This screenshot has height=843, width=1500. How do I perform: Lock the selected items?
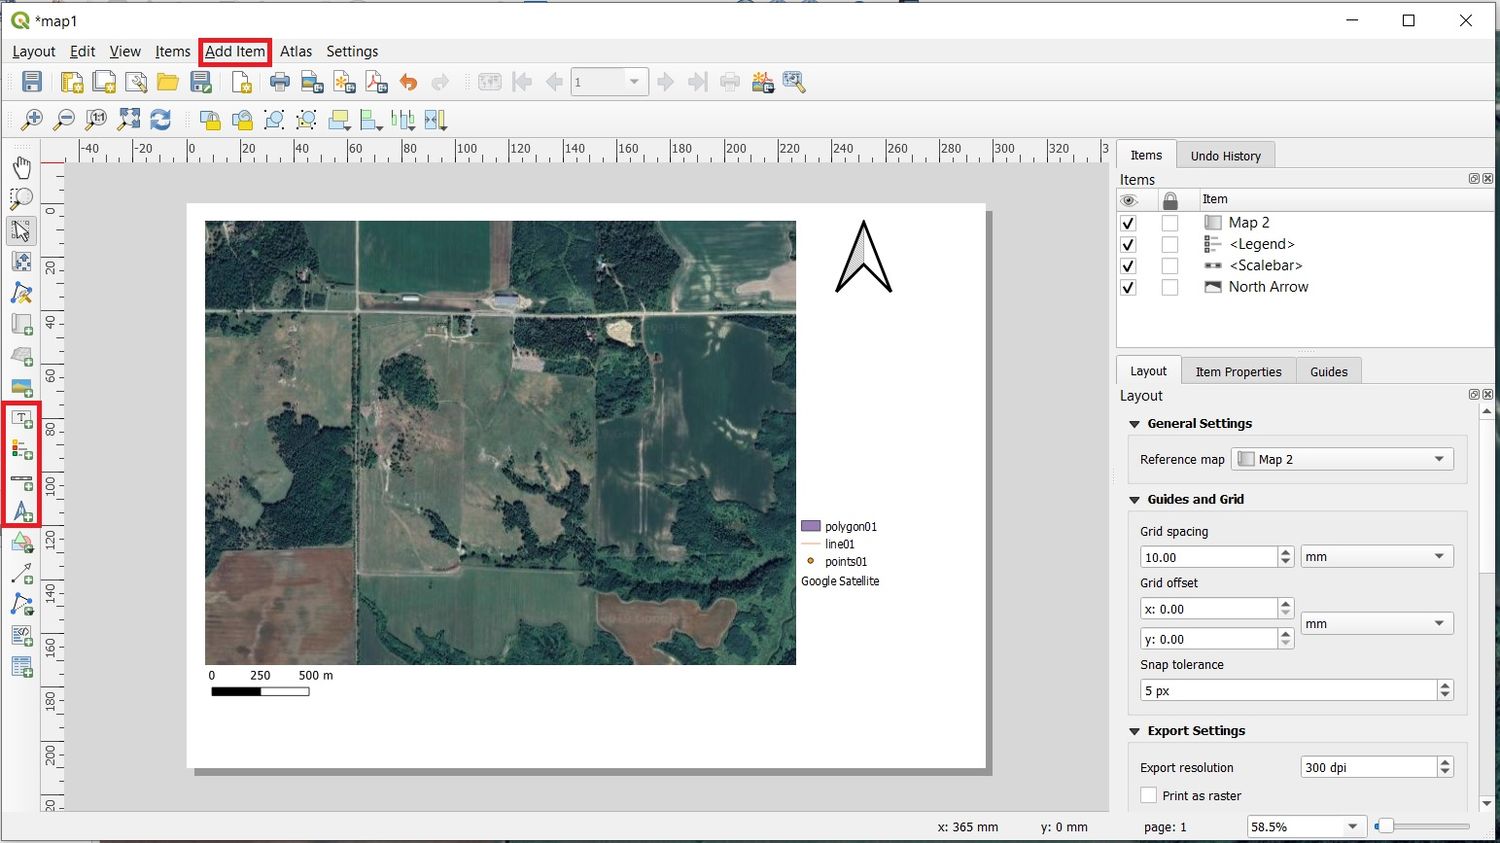point(210,119)
